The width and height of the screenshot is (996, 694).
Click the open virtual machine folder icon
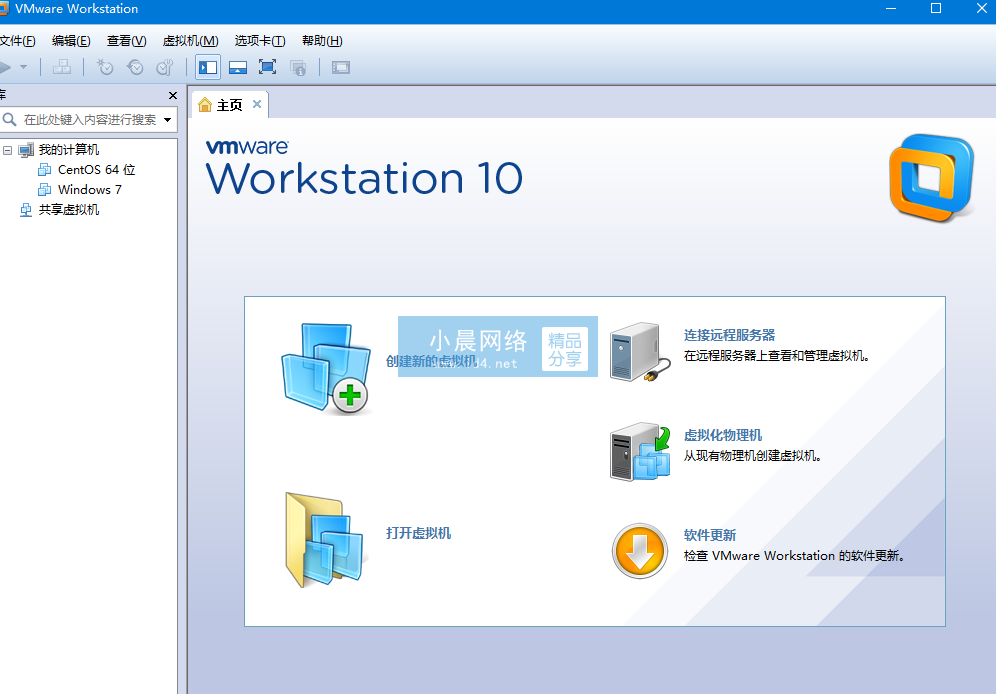324,540
